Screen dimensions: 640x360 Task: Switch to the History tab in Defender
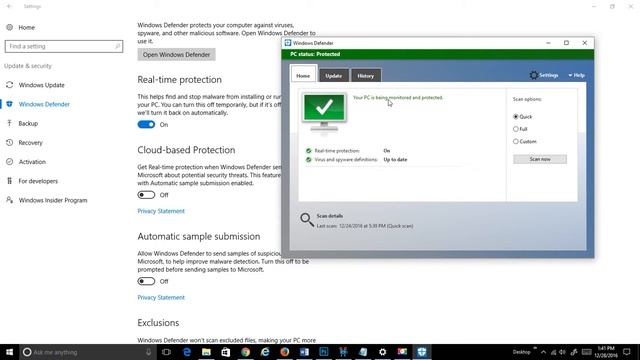click(366, 76)
